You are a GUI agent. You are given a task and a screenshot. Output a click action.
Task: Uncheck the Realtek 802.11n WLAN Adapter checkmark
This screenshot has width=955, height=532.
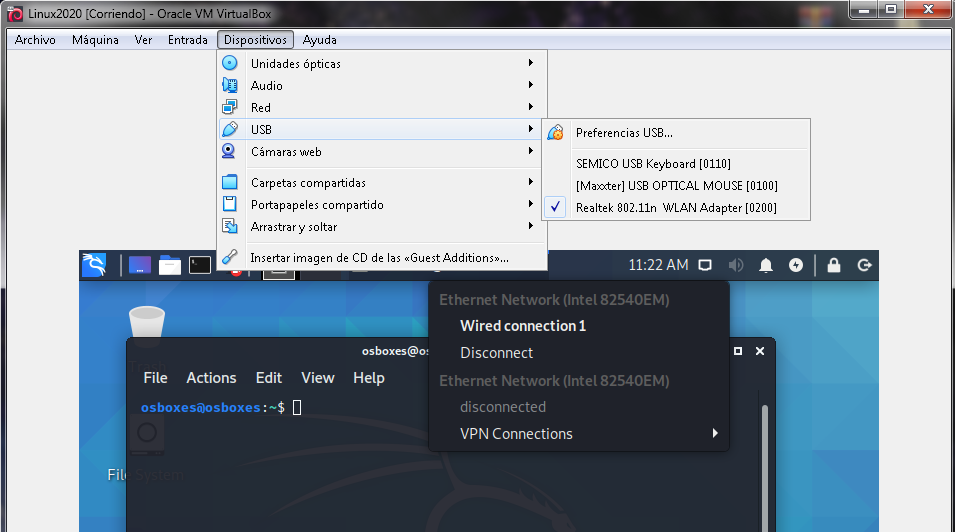[555, 207]
